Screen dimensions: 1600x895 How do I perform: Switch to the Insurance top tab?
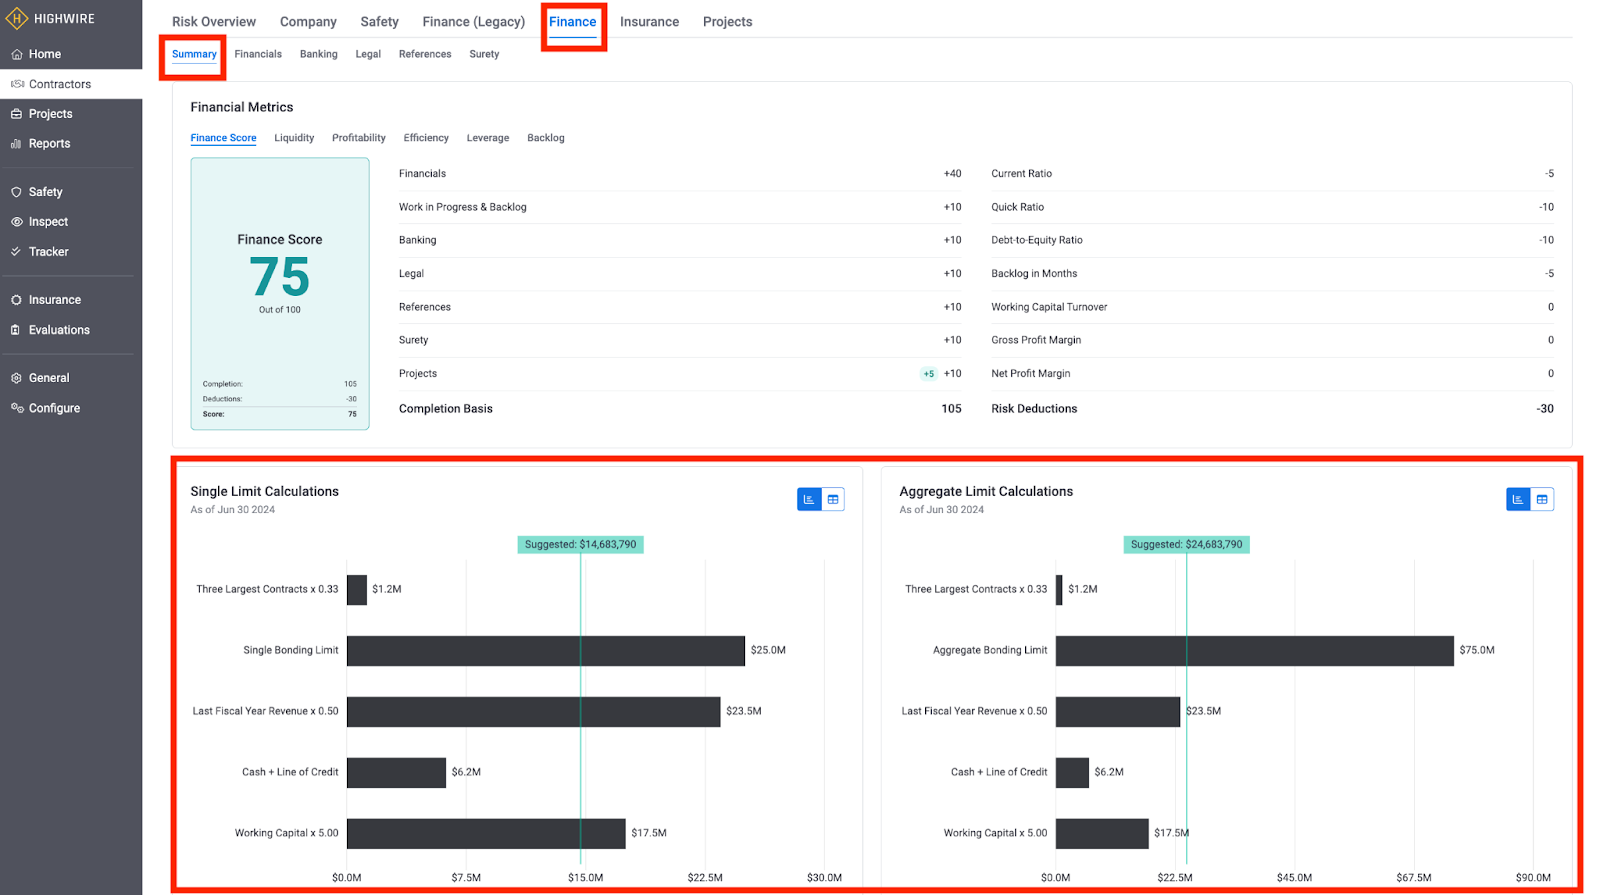(x=649, y=22)
